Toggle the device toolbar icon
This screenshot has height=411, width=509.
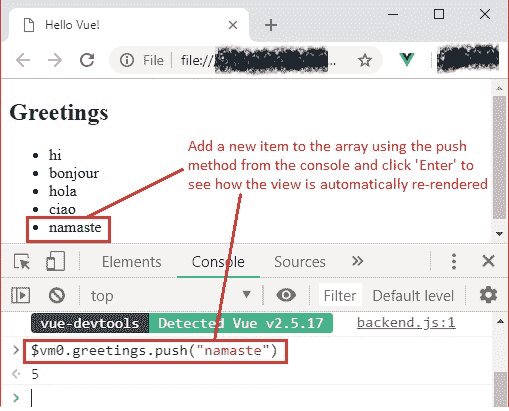[55, 261]
